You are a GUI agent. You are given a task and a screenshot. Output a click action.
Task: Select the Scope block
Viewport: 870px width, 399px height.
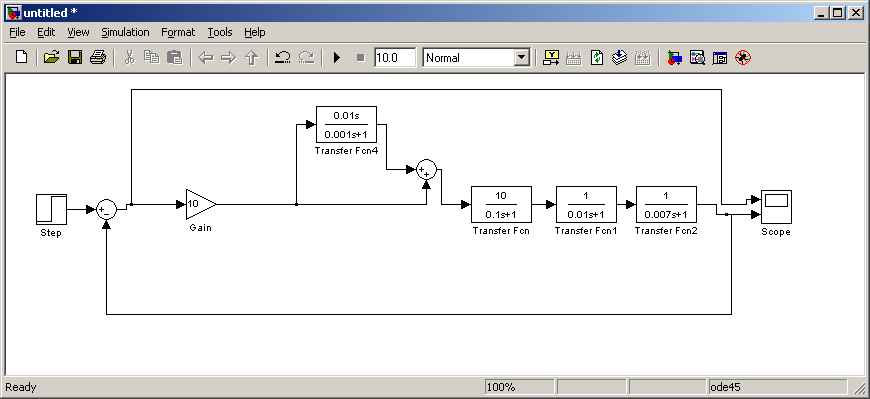(x=776, y=207)
